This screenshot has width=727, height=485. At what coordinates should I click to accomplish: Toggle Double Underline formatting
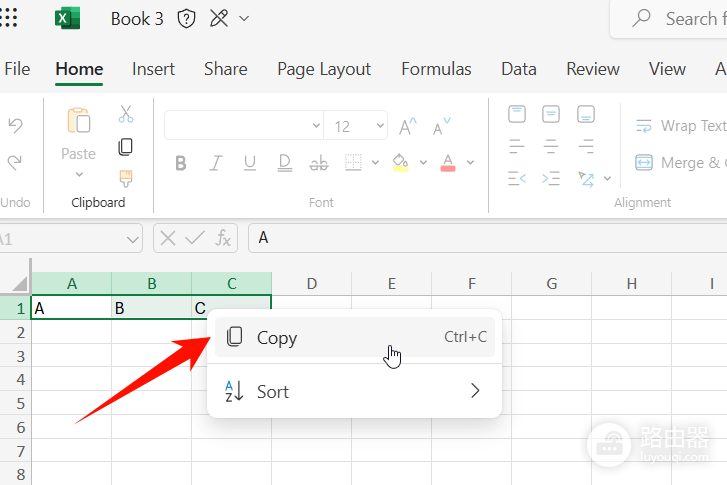285,163
